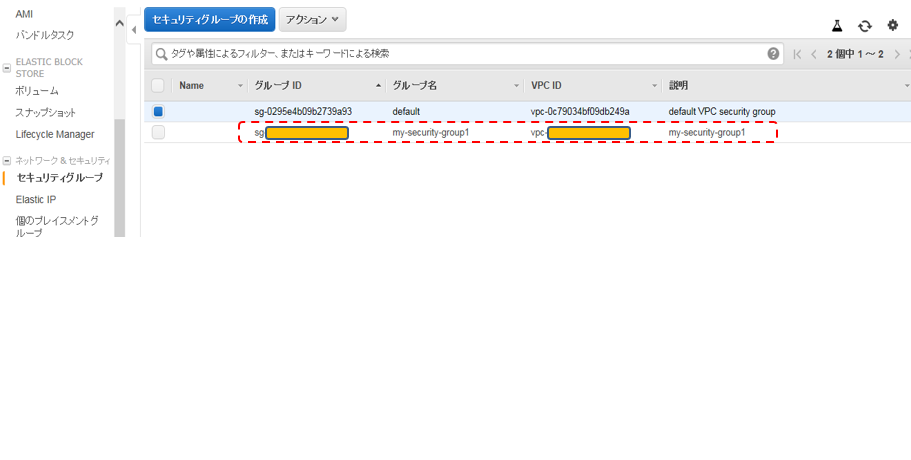Click the VPC ID column header

point(546,86)
